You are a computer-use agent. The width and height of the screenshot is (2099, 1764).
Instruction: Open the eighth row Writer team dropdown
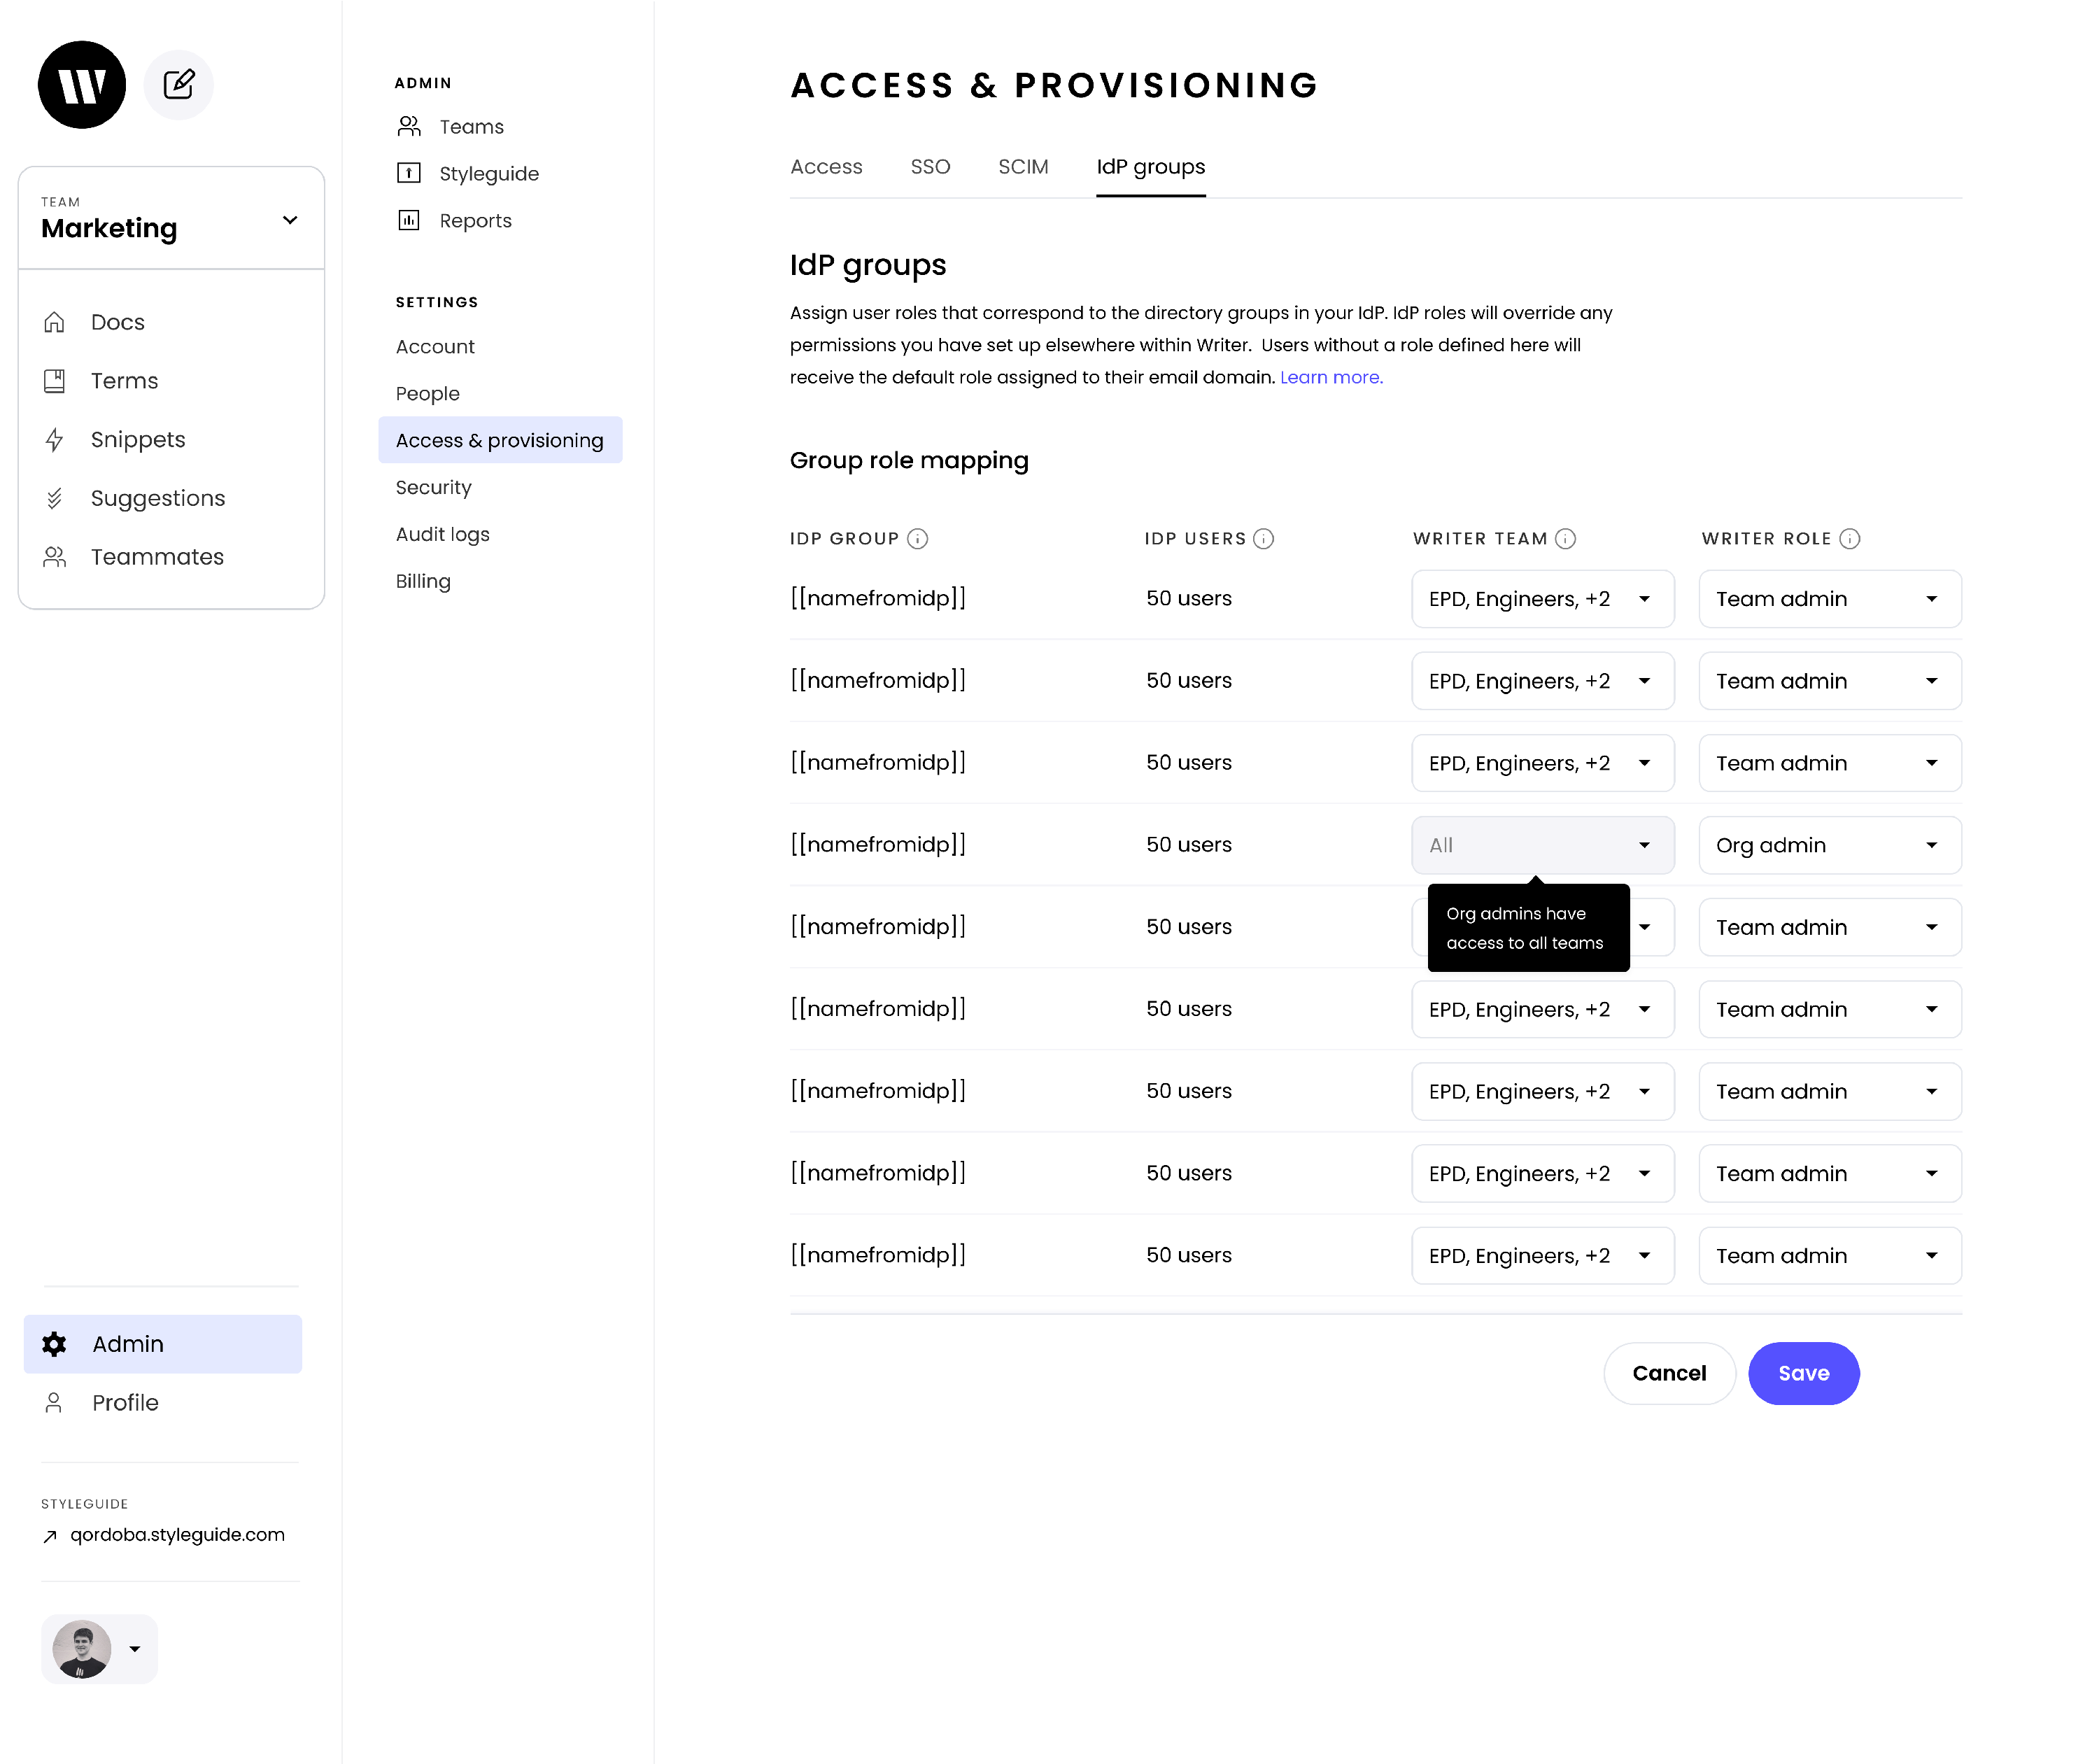pyautogui.click(x=1543, y=1173)
